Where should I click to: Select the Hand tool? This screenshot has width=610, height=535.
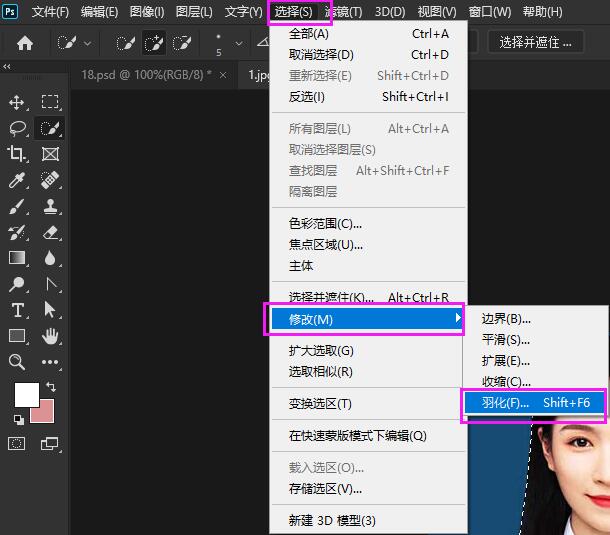pos(50,336)
